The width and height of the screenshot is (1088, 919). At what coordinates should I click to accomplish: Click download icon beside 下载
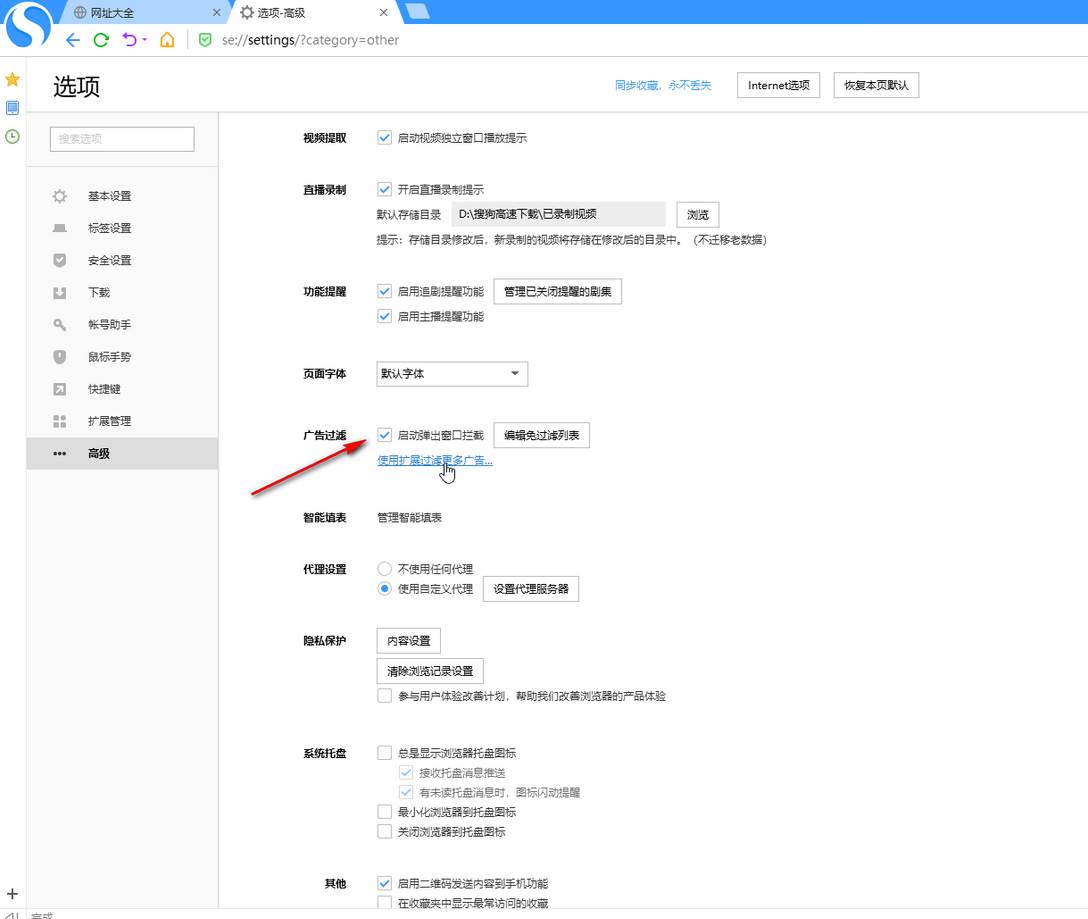(60, 292)
